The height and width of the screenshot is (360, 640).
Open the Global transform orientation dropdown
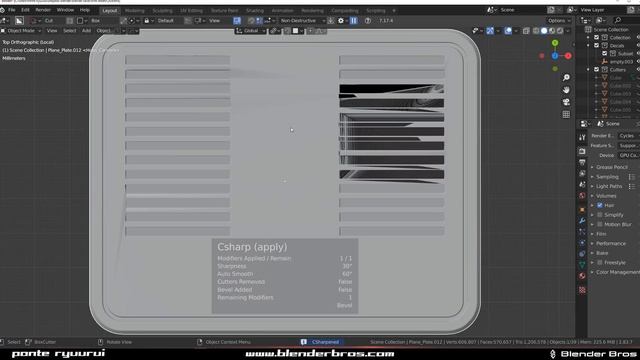pos(250,31)
